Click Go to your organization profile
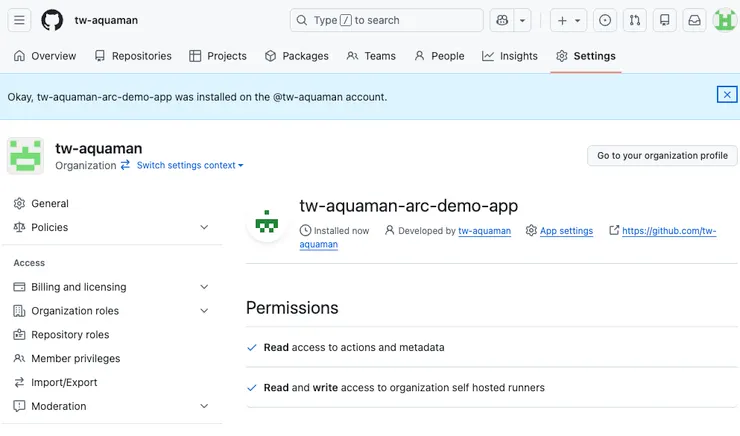 click(662, 156)
